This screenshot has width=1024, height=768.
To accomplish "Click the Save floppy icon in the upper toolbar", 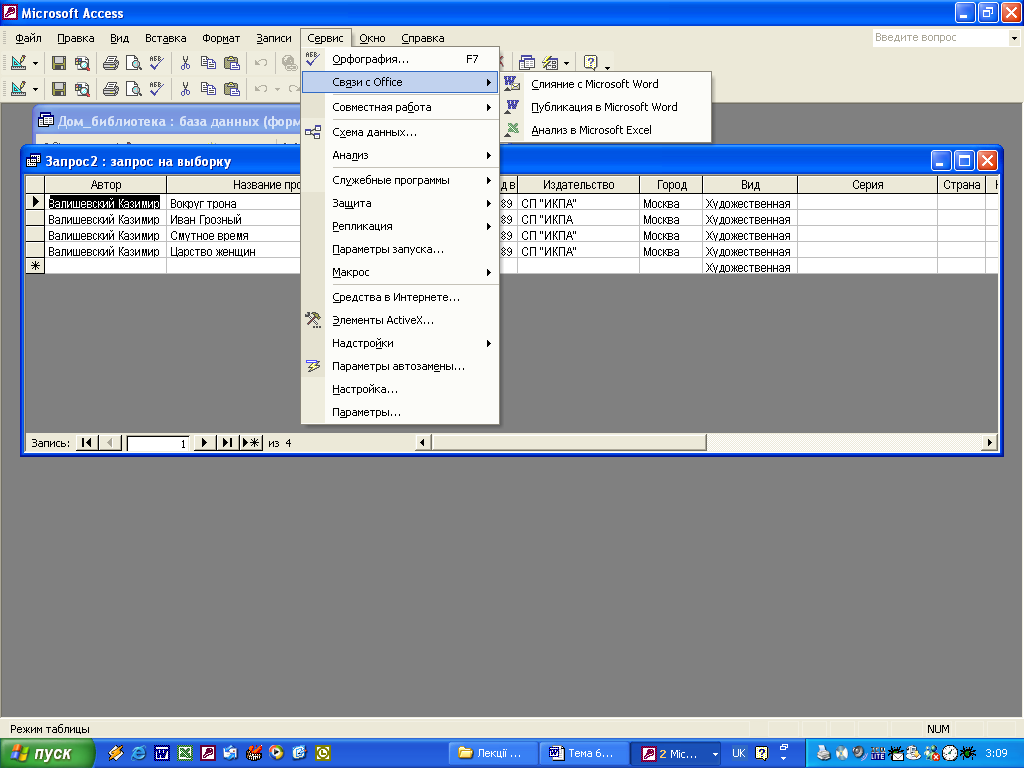I will coord(59,63).
